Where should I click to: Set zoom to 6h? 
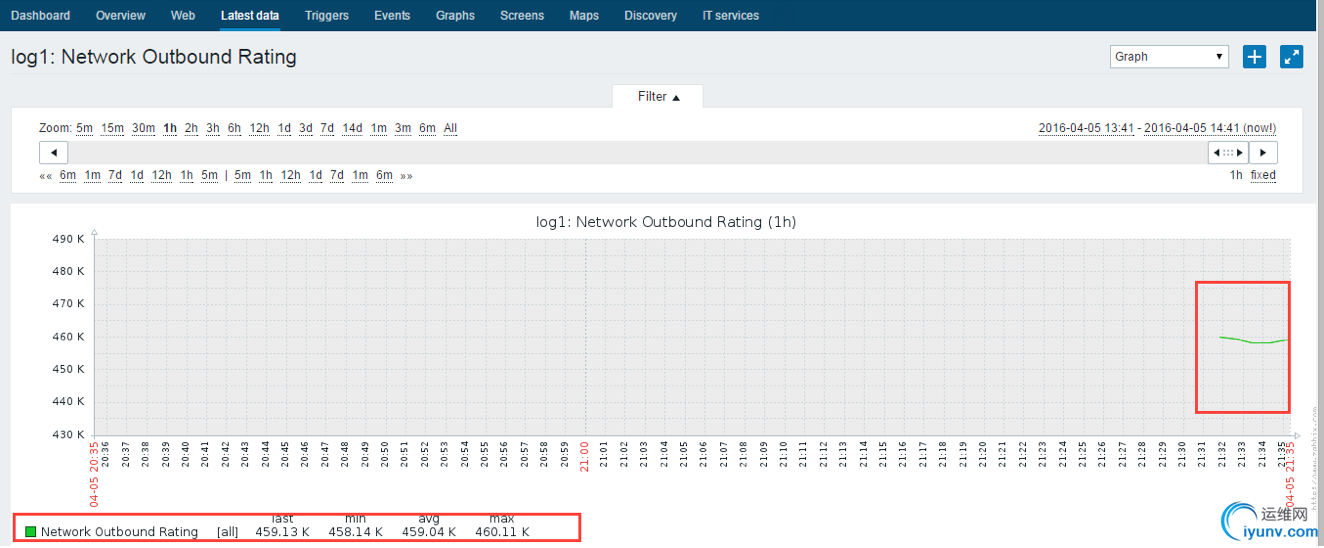point(234,128)
